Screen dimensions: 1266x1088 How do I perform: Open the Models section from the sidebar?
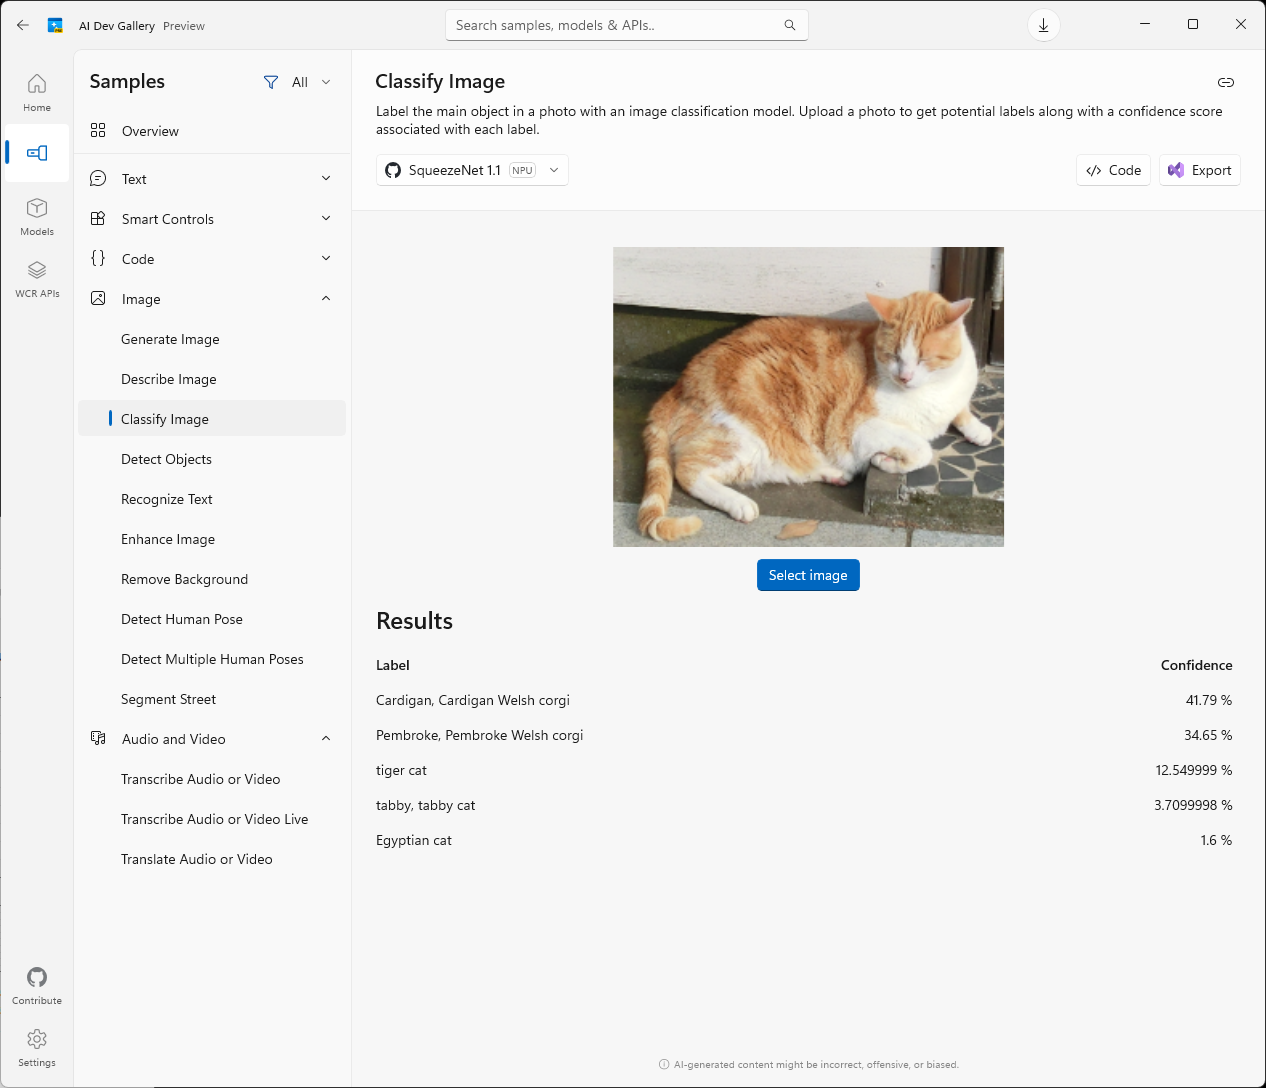click(x=37, y=213)
